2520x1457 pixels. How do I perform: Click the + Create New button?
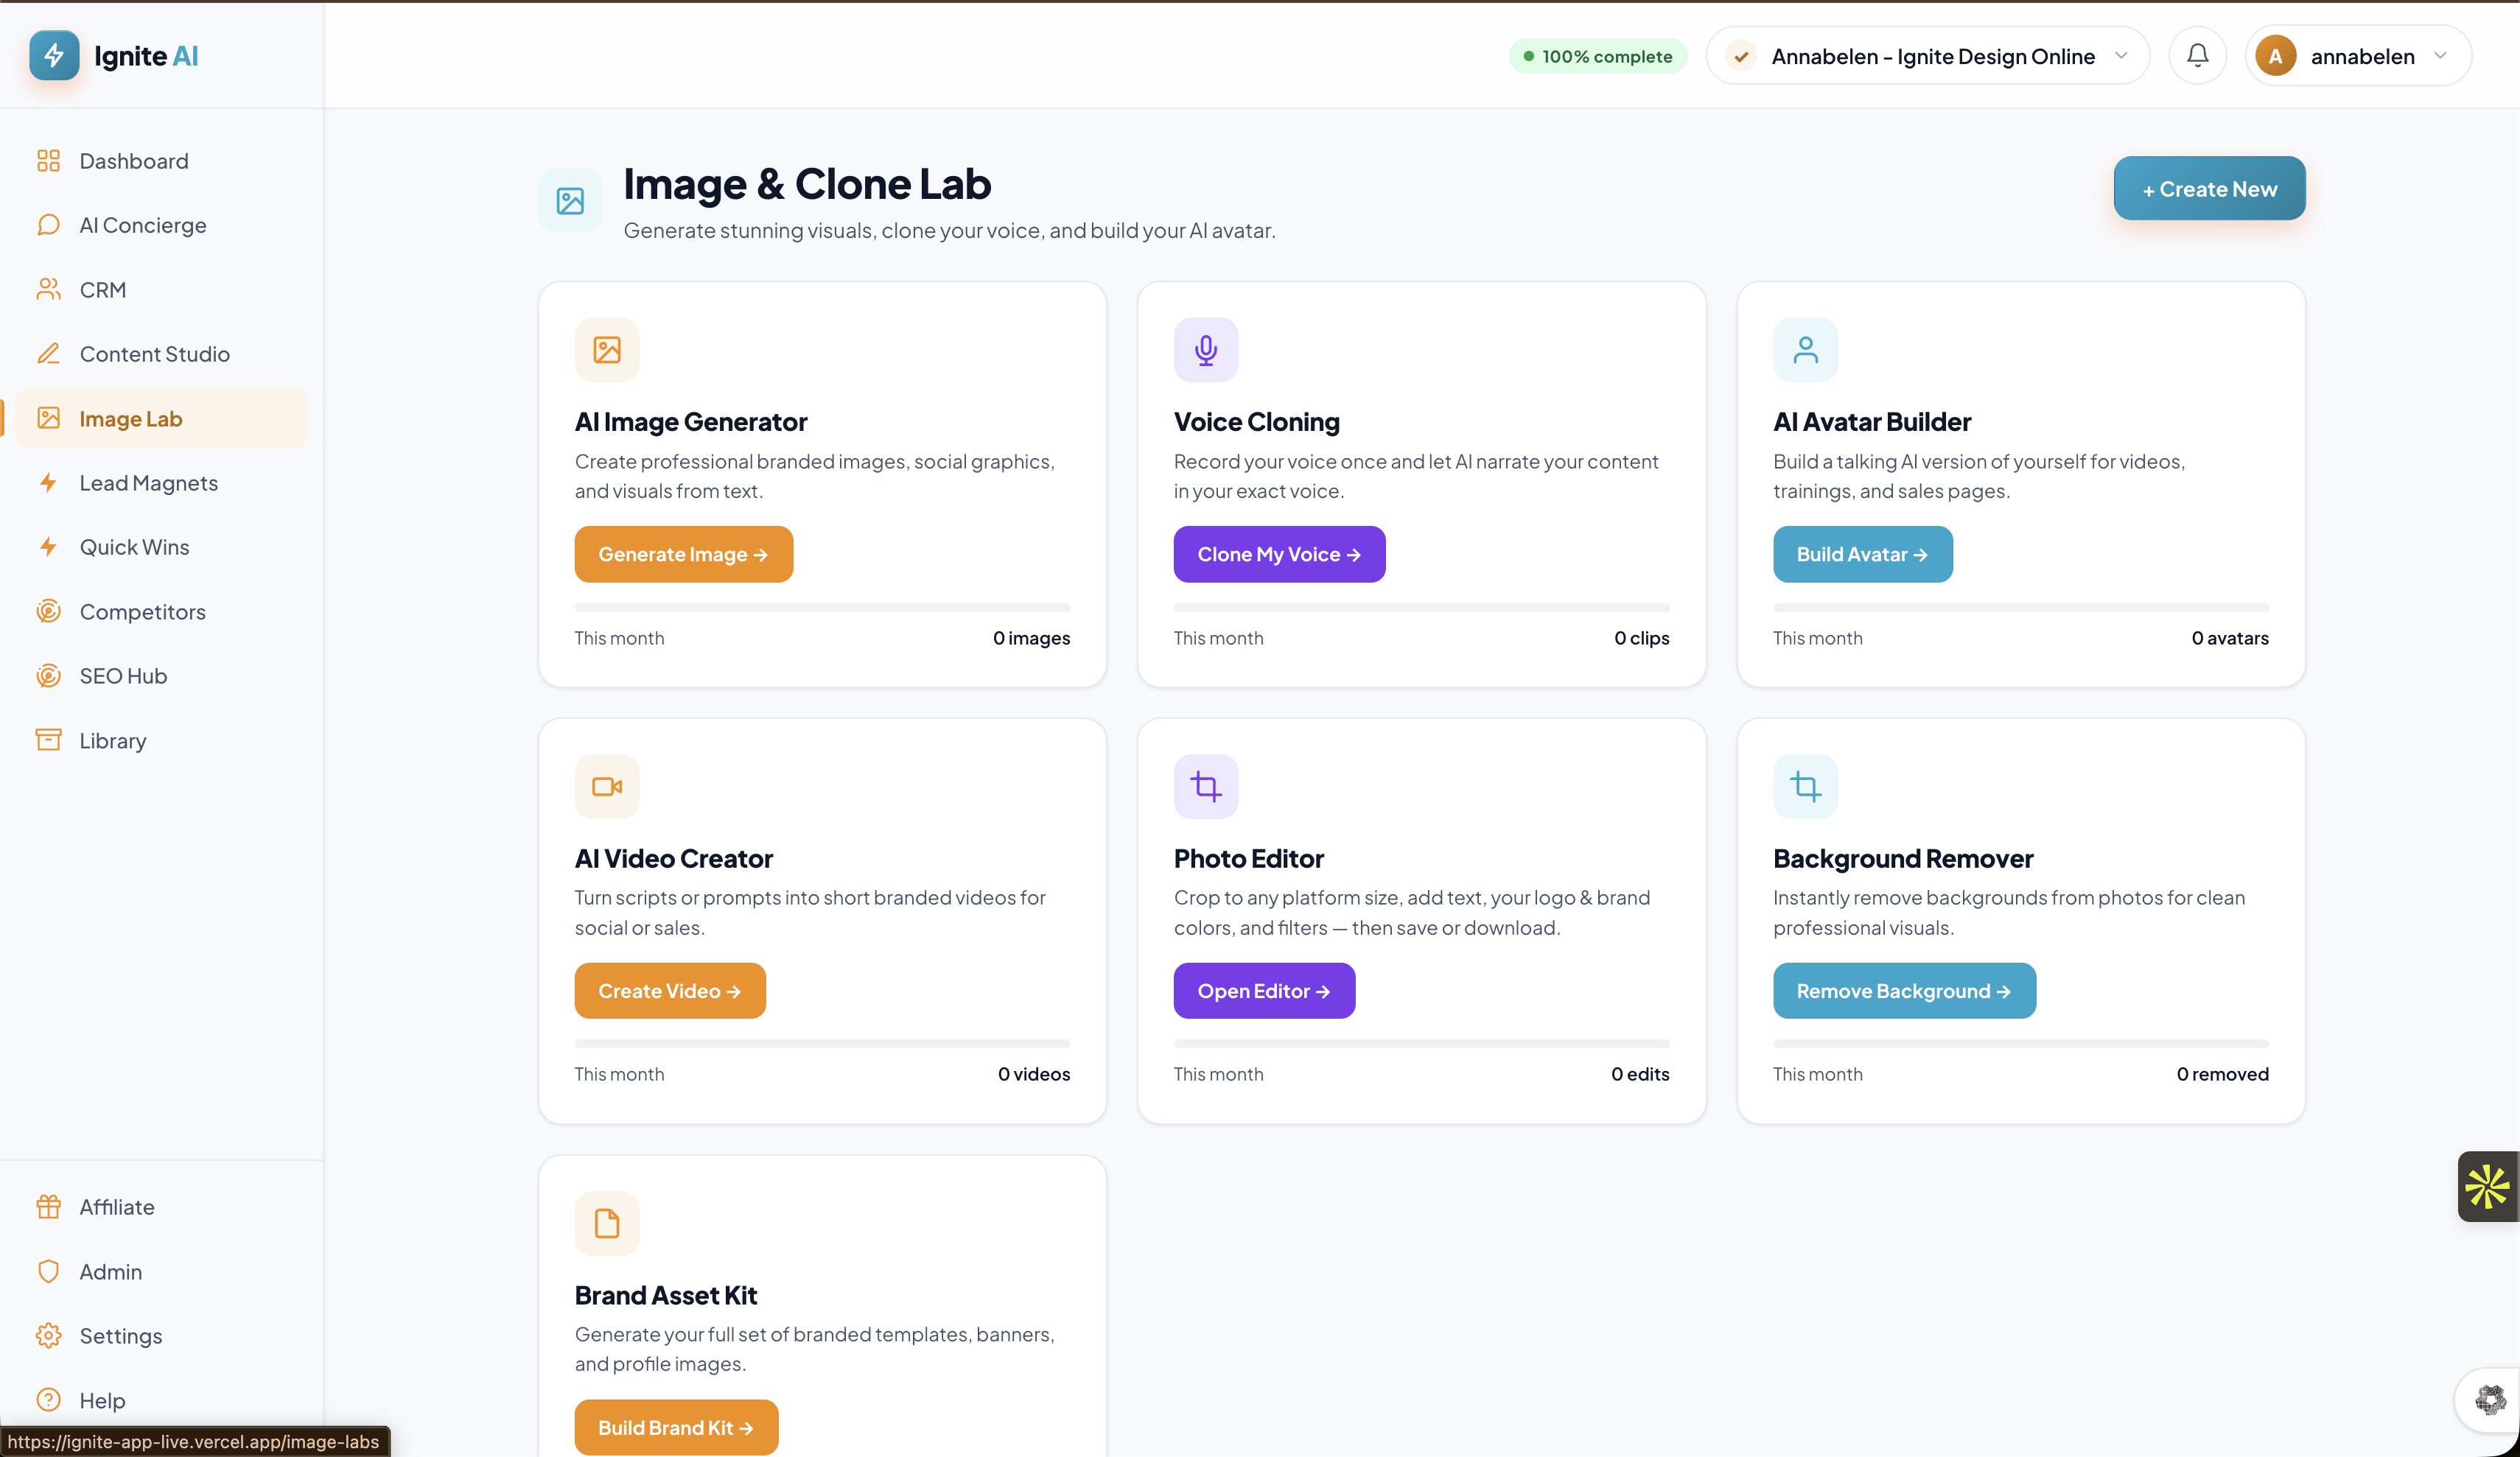click(2209, 188)
